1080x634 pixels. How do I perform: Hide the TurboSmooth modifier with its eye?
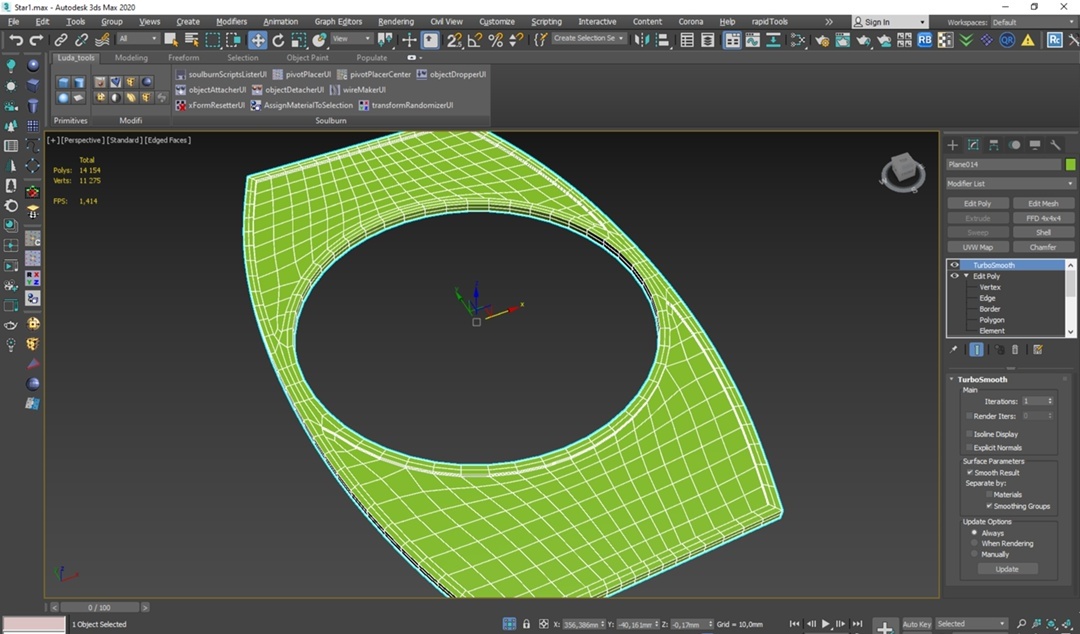coord(955,265)
